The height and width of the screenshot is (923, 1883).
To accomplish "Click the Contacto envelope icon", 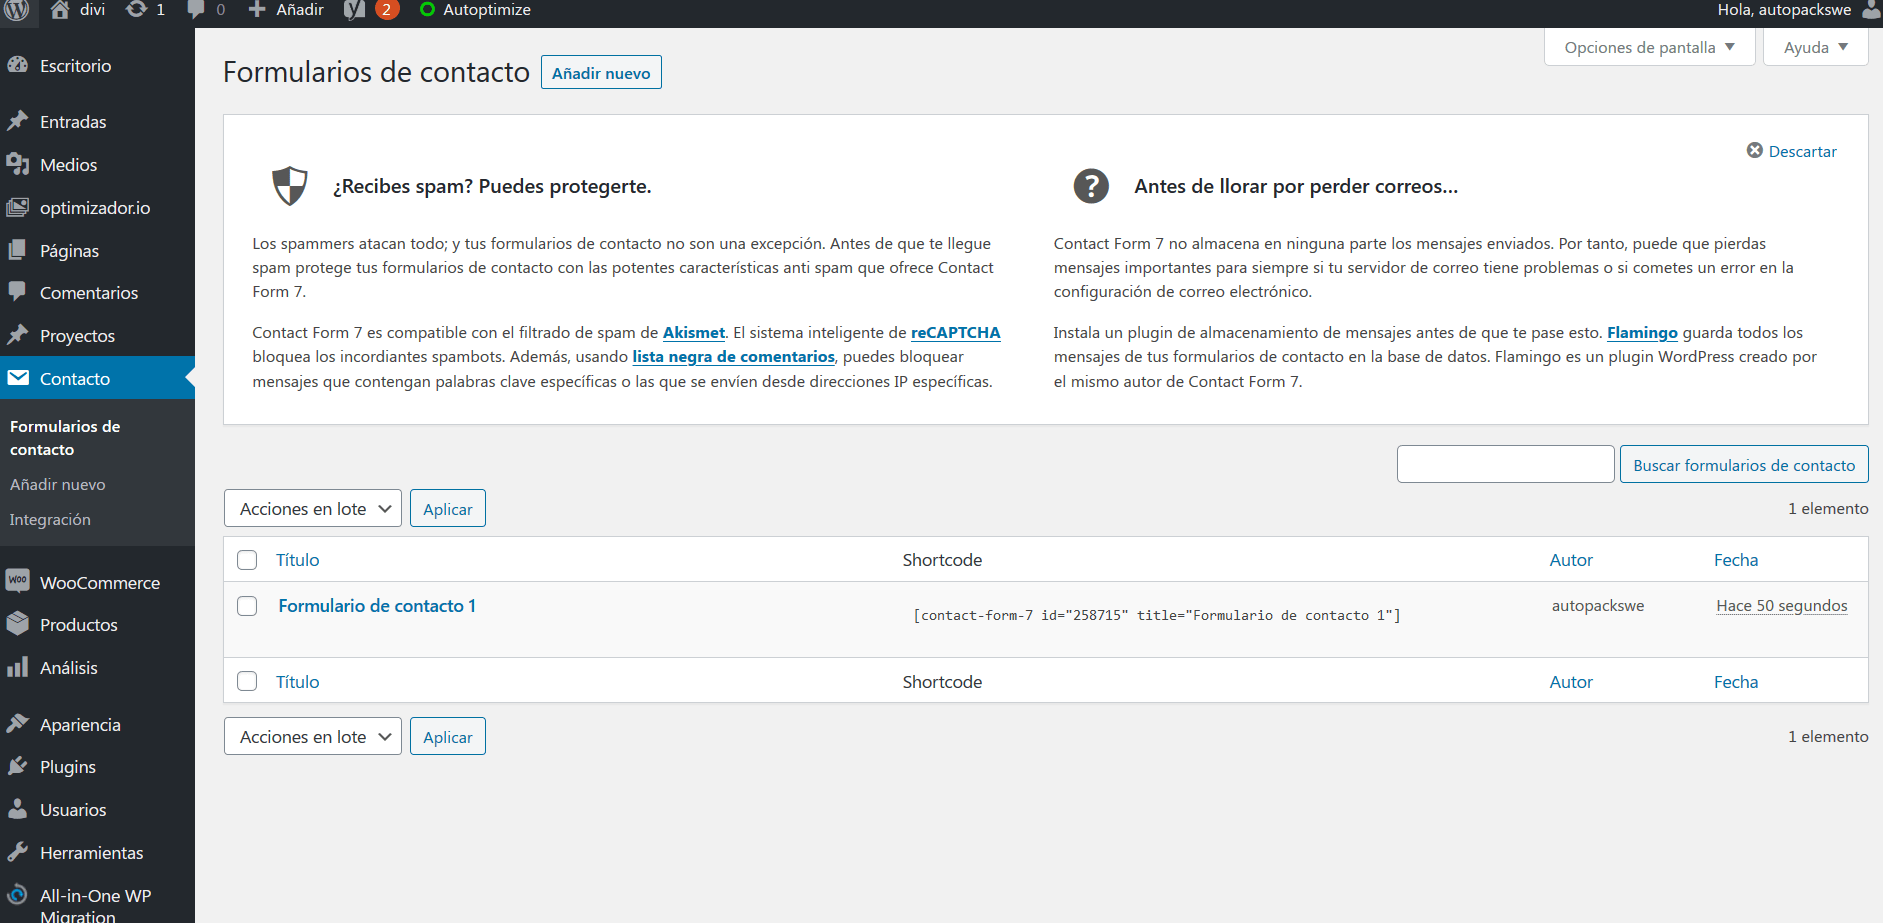I will [18, 378].
